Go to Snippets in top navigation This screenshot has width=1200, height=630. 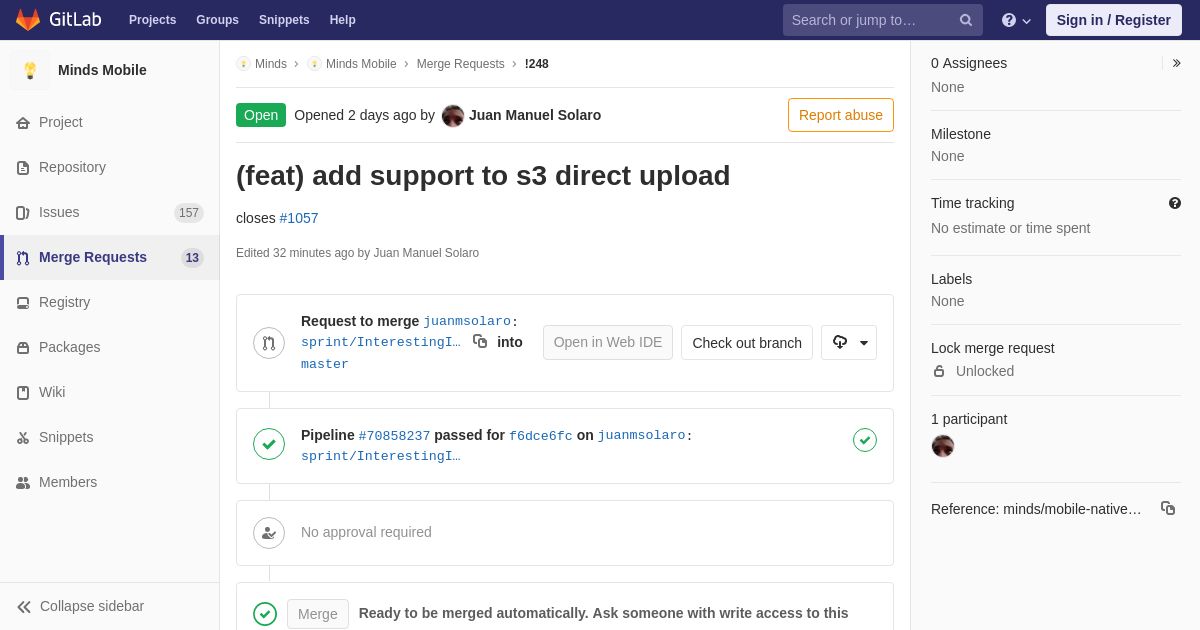[284, 20]
